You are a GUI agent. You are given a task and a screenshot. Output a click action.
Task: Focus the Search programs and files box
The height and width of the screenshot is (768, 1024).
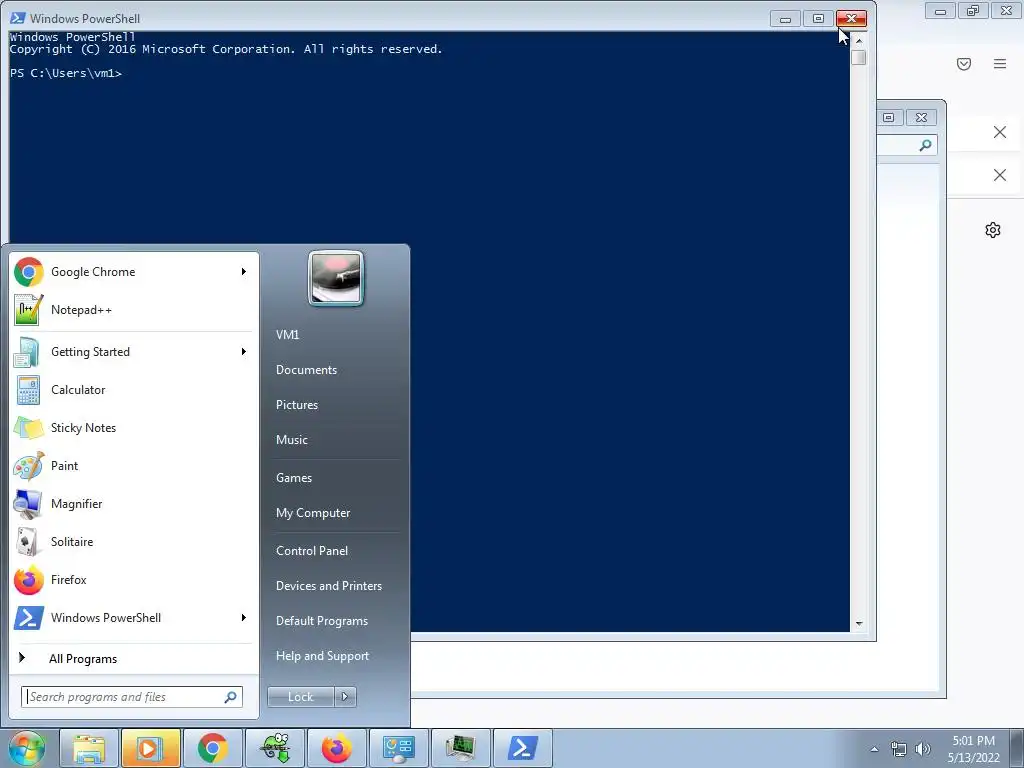pyautogui.click(x=132, y=697)
